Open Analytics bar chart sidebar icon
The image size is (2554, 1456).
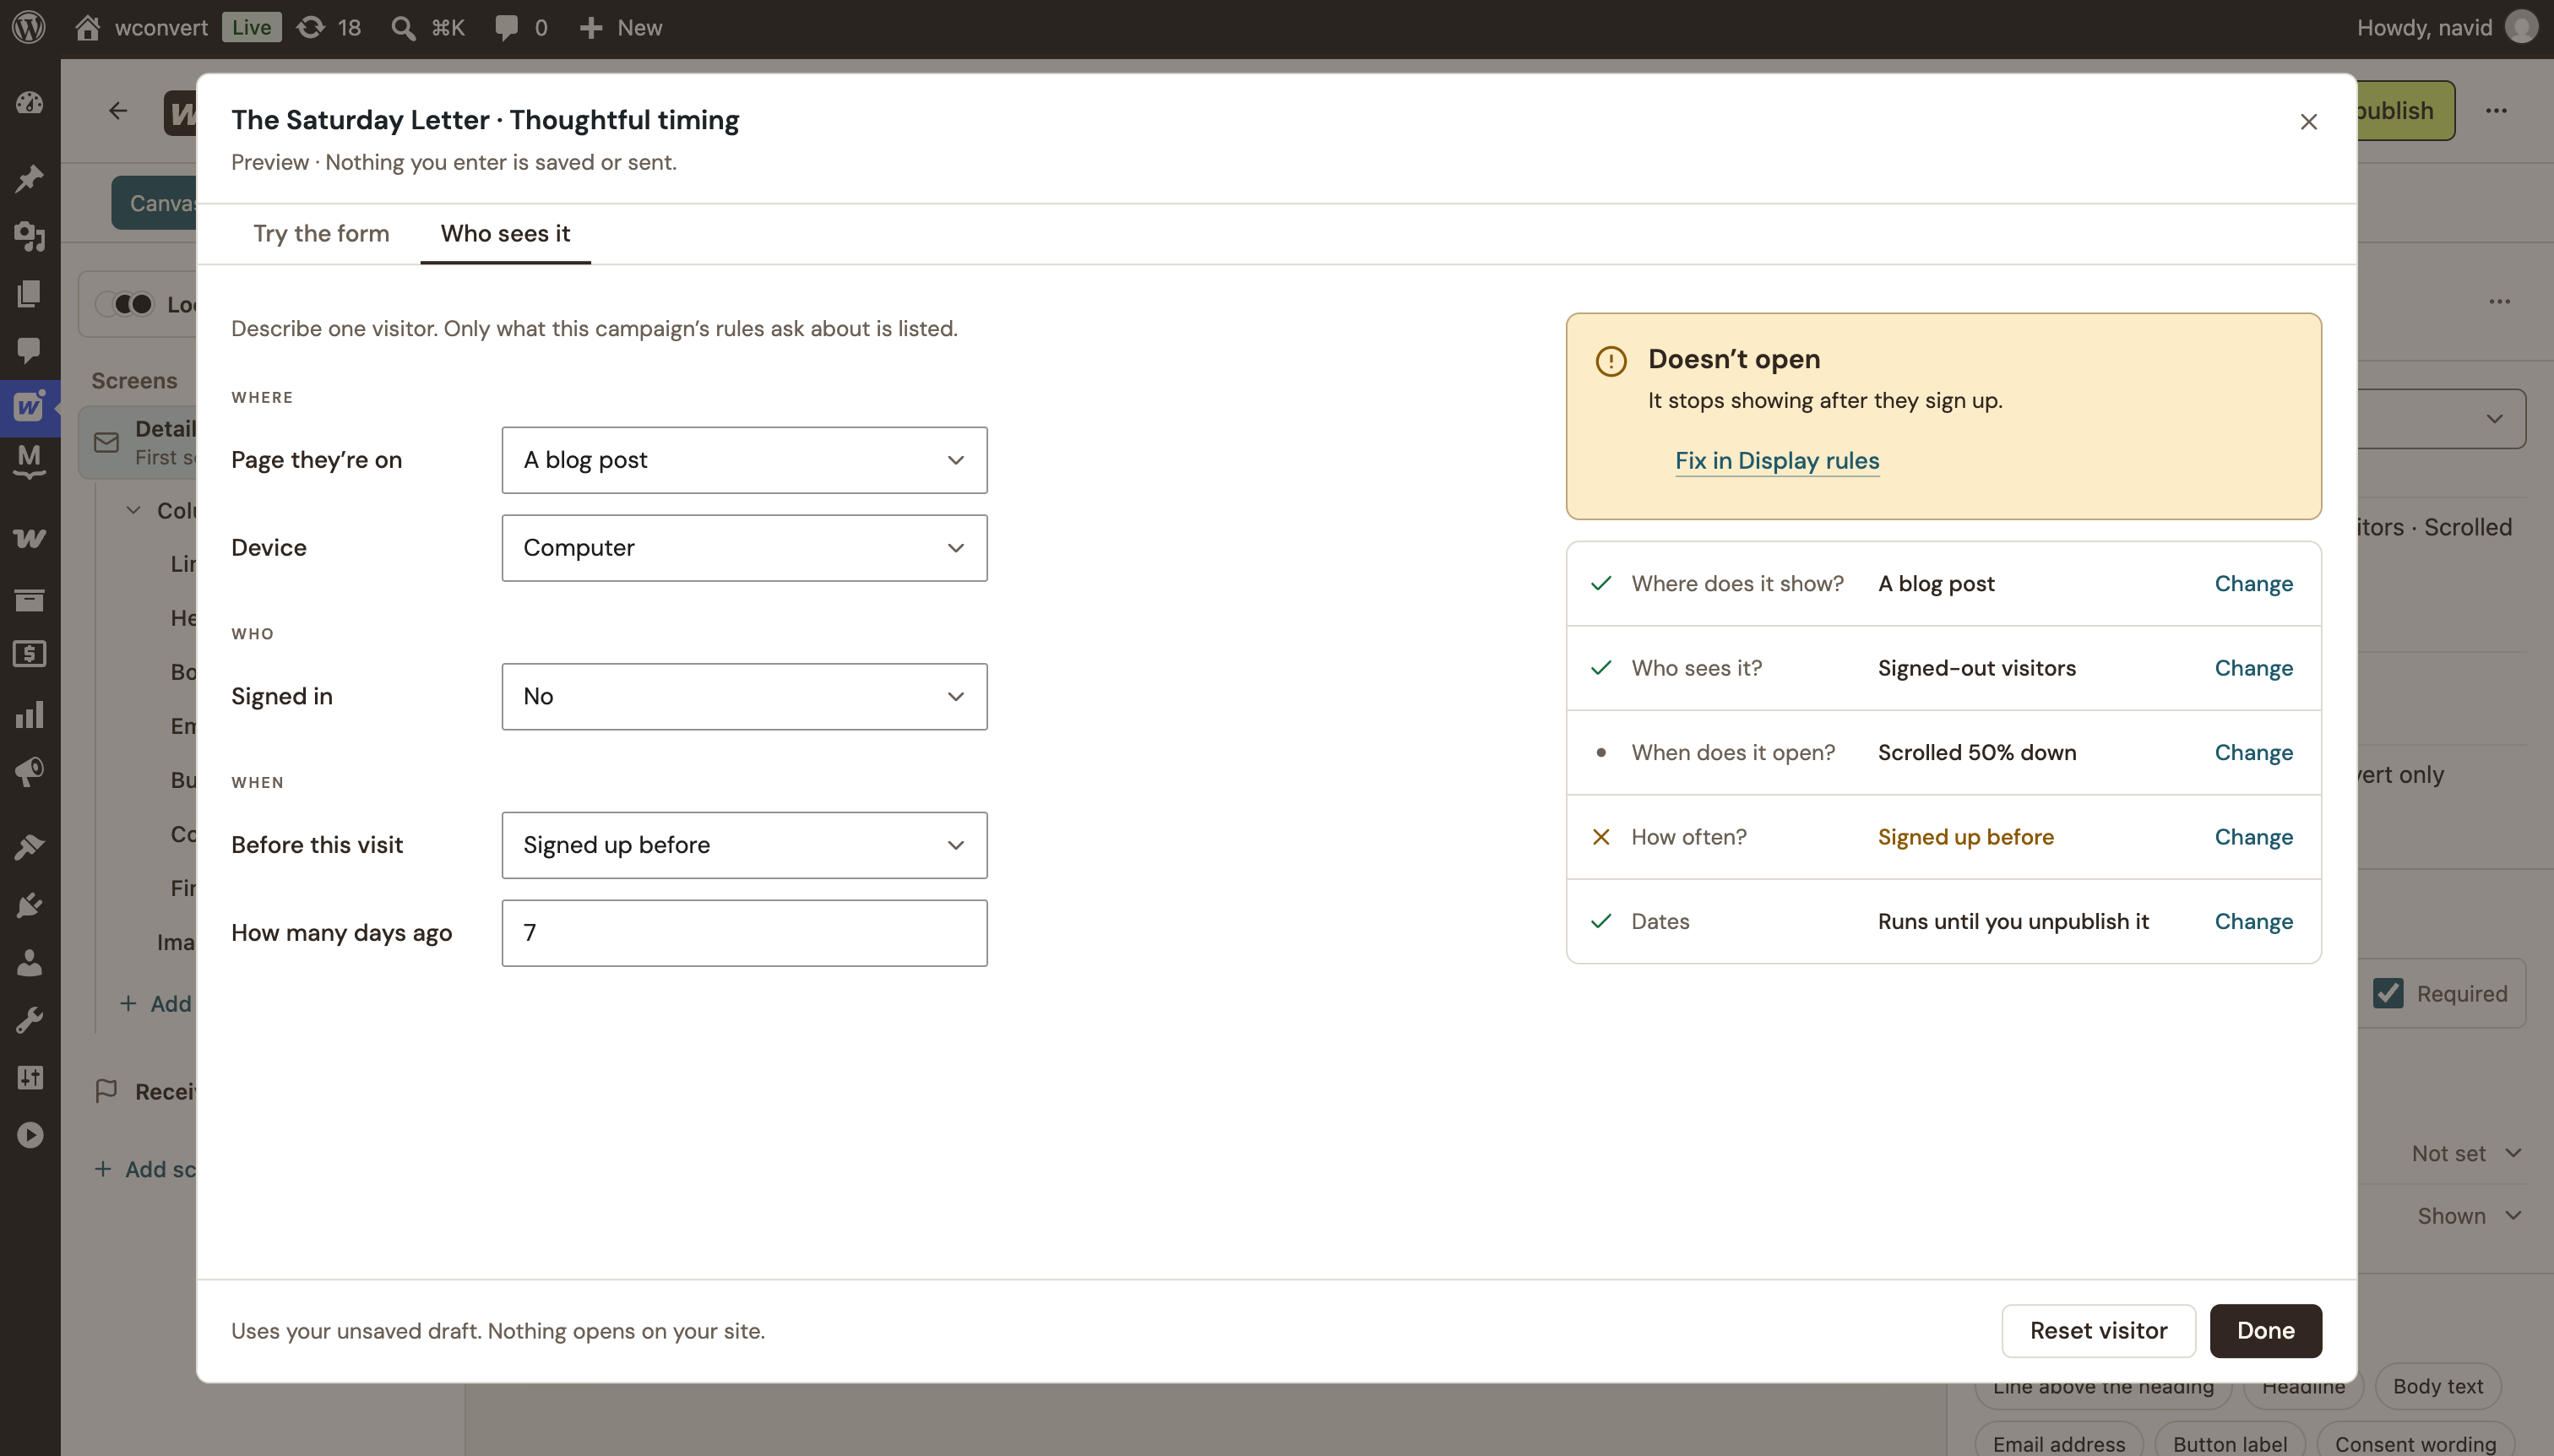(x=29, y=714)
